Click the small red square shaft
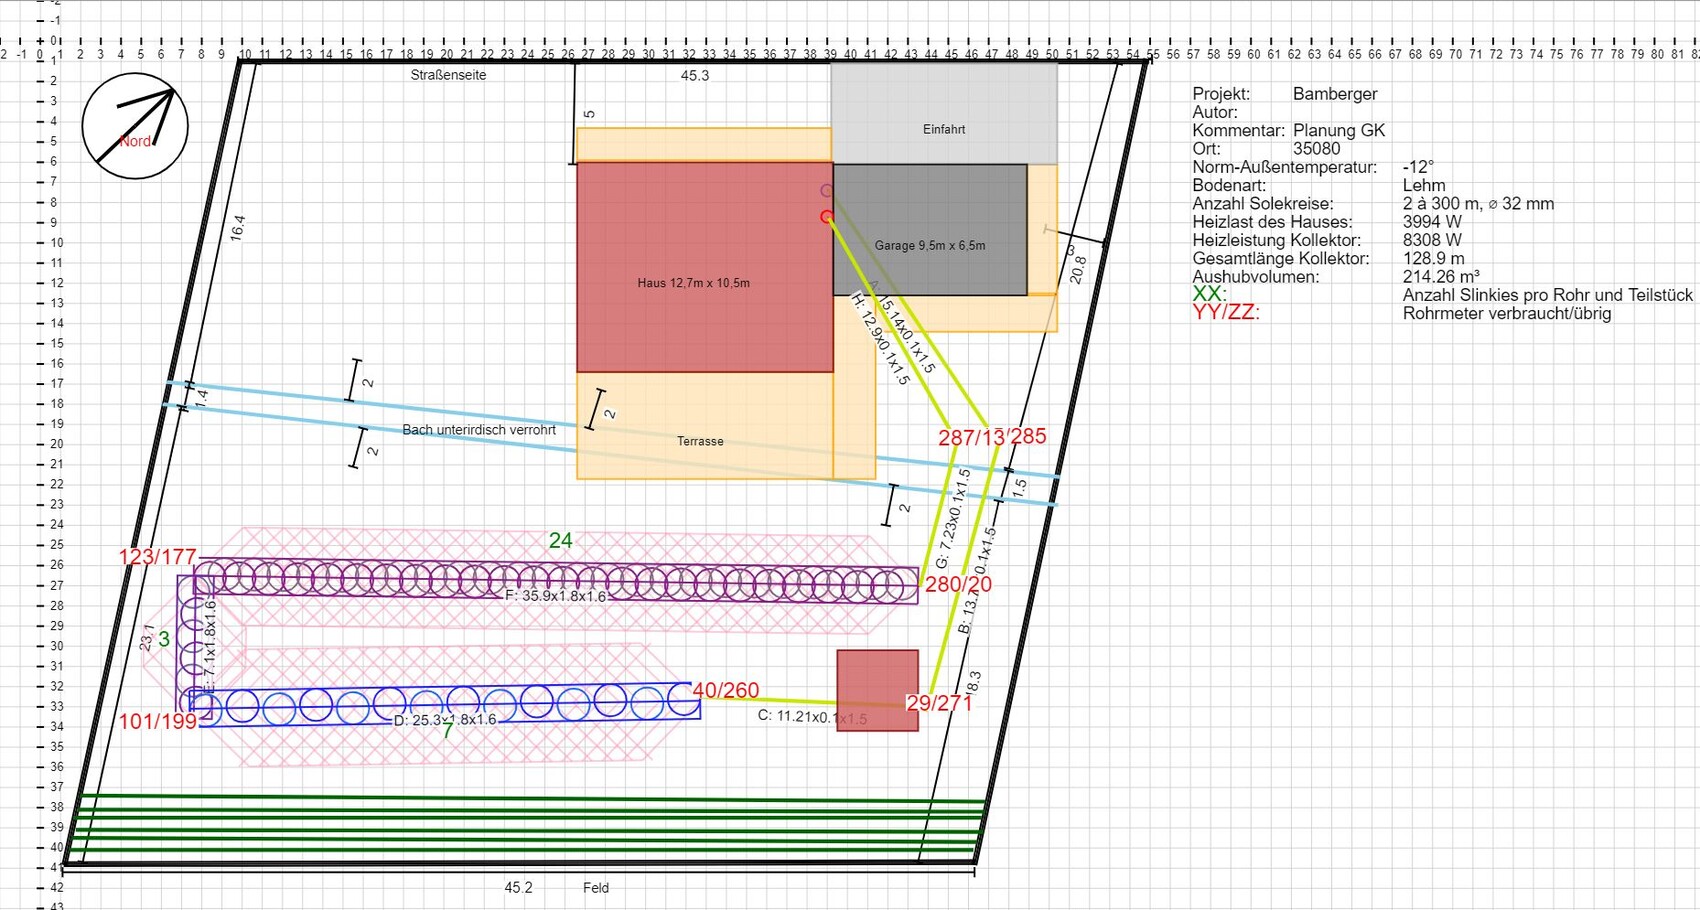The image size is (1700, 910). pos(877,690)
